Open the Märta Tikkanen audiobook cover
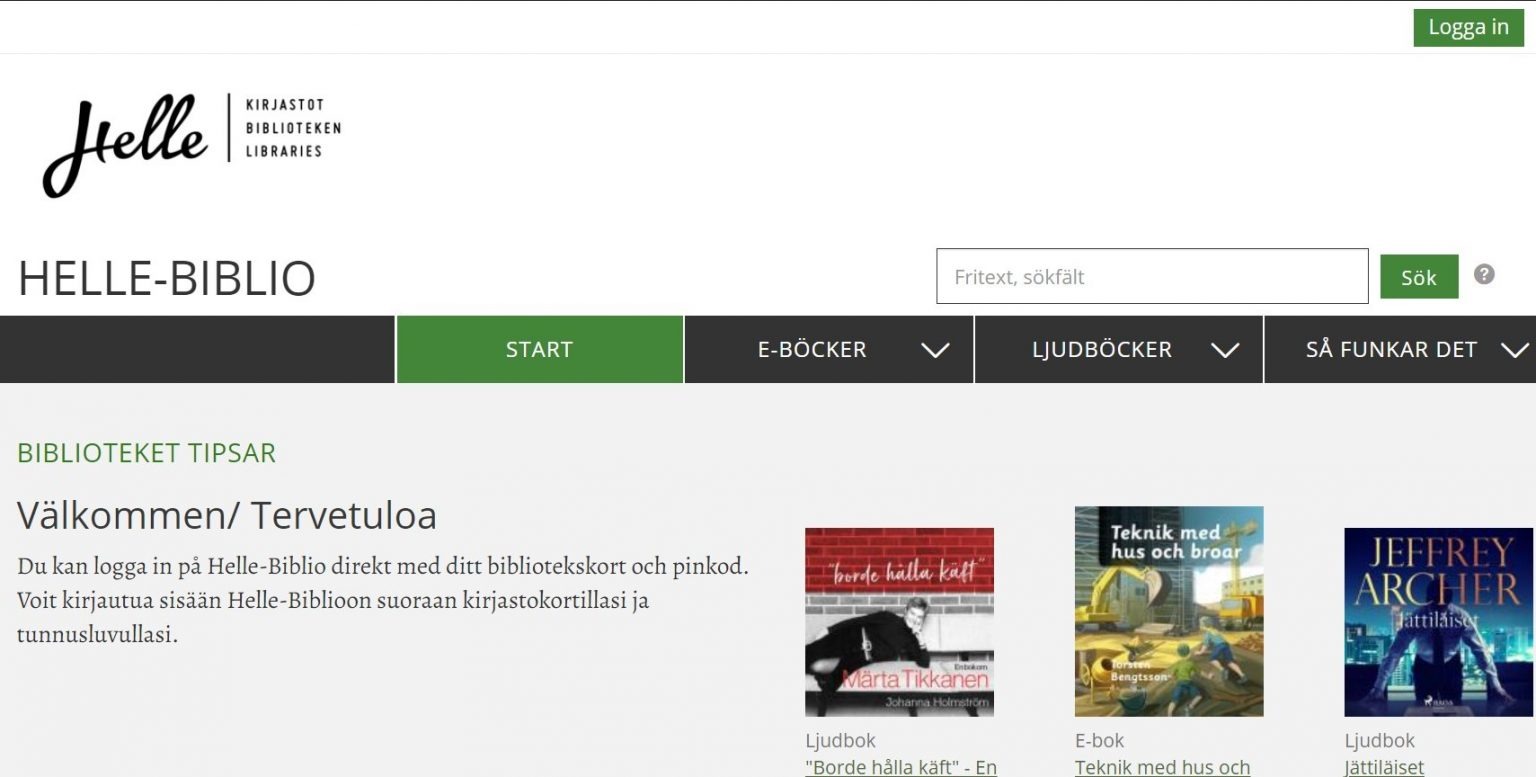1536x777 pixels. pyautogui.click(x=899, y=622)
